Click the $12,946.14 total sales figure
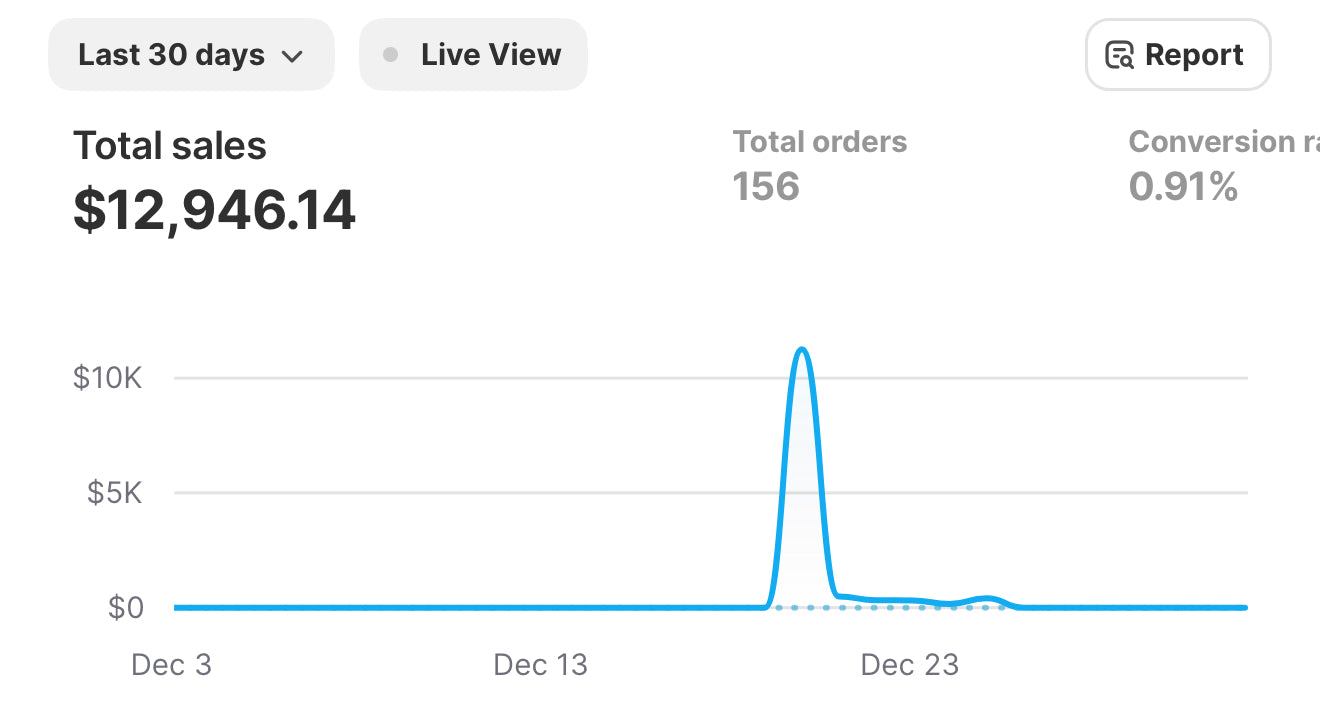The width and height of the screenshot is (1320, 713). 214,210
